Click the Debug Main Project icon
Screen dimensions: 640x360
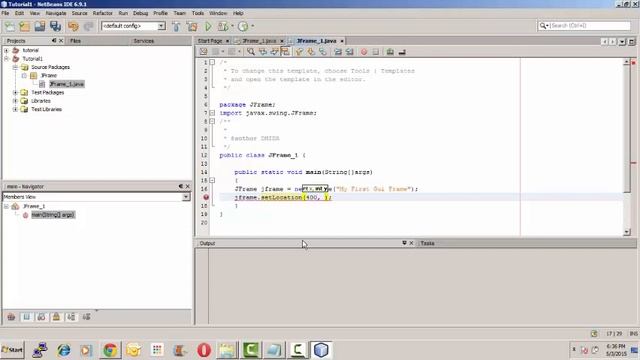click(x=223, y=27)
